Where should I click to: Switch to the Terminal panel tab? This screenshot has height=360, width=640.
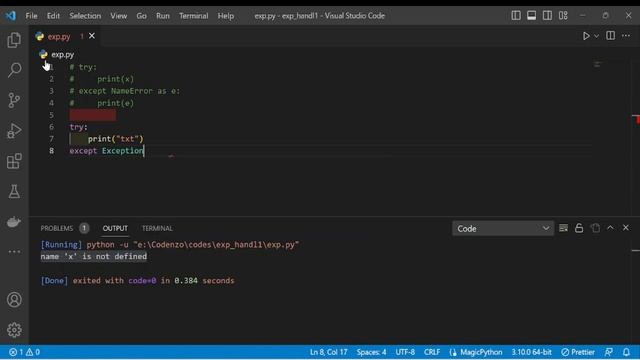click(157, 228)
